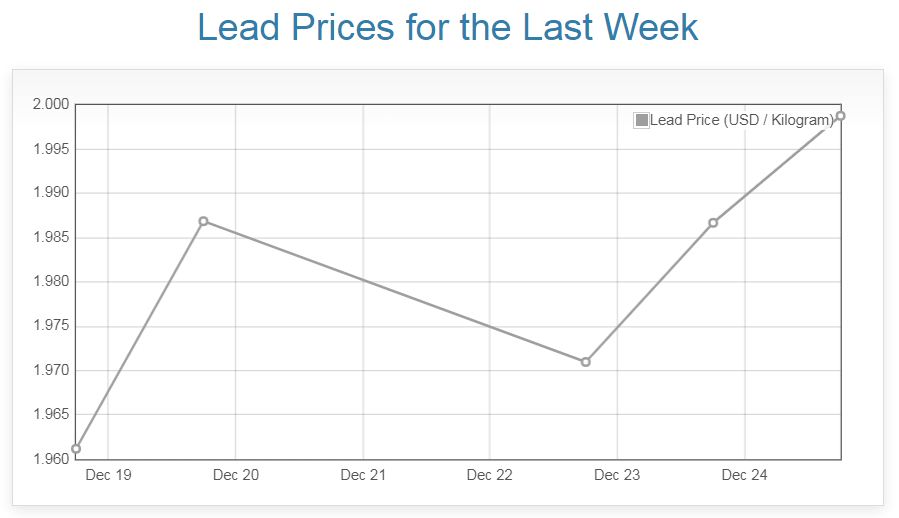Click the data point just before Dec 24

[713, 223]
